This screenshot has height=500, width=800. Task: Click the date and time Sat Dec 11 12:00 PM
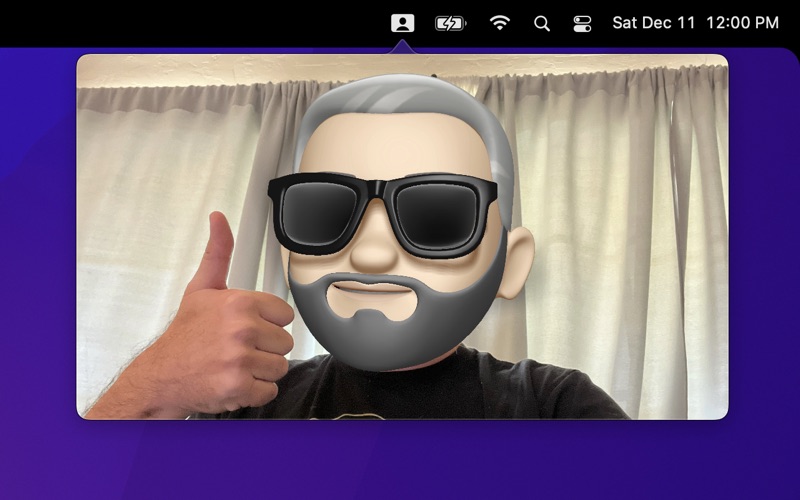point(695,23)
